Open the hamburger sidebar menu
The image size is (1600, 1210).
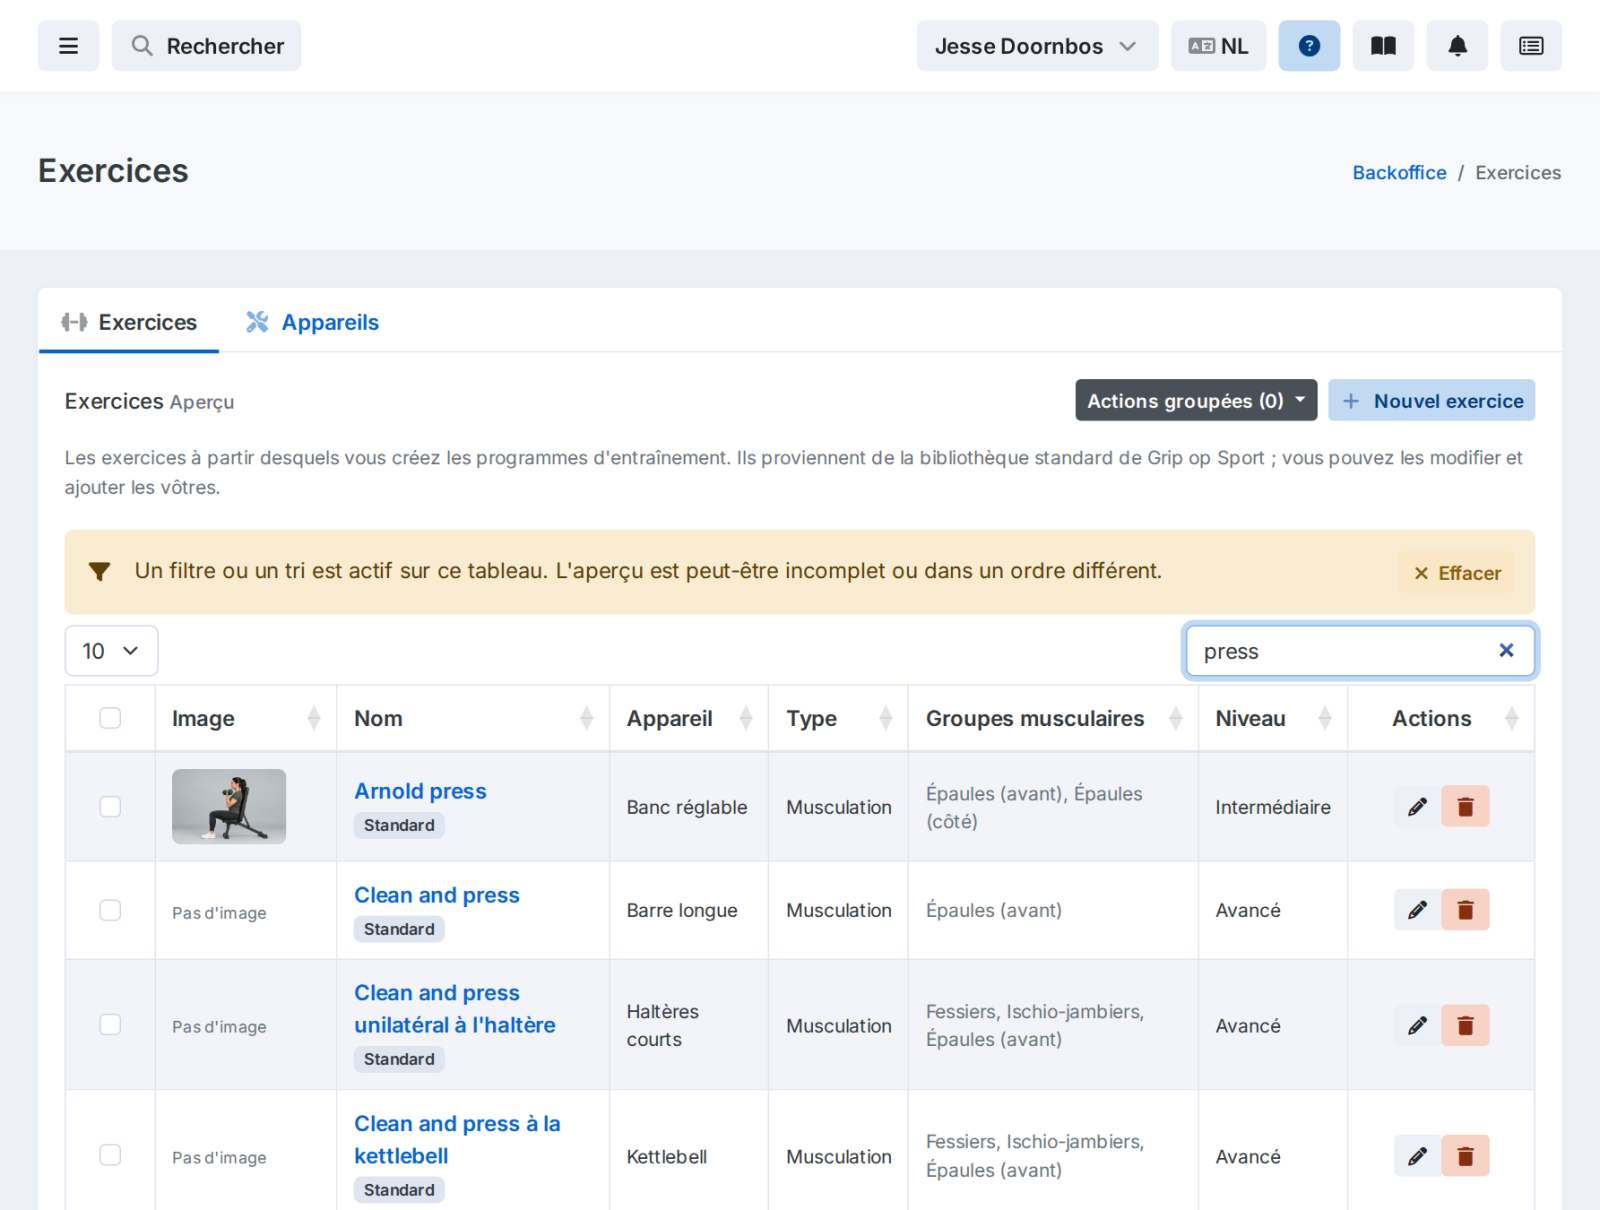point(68,46)
